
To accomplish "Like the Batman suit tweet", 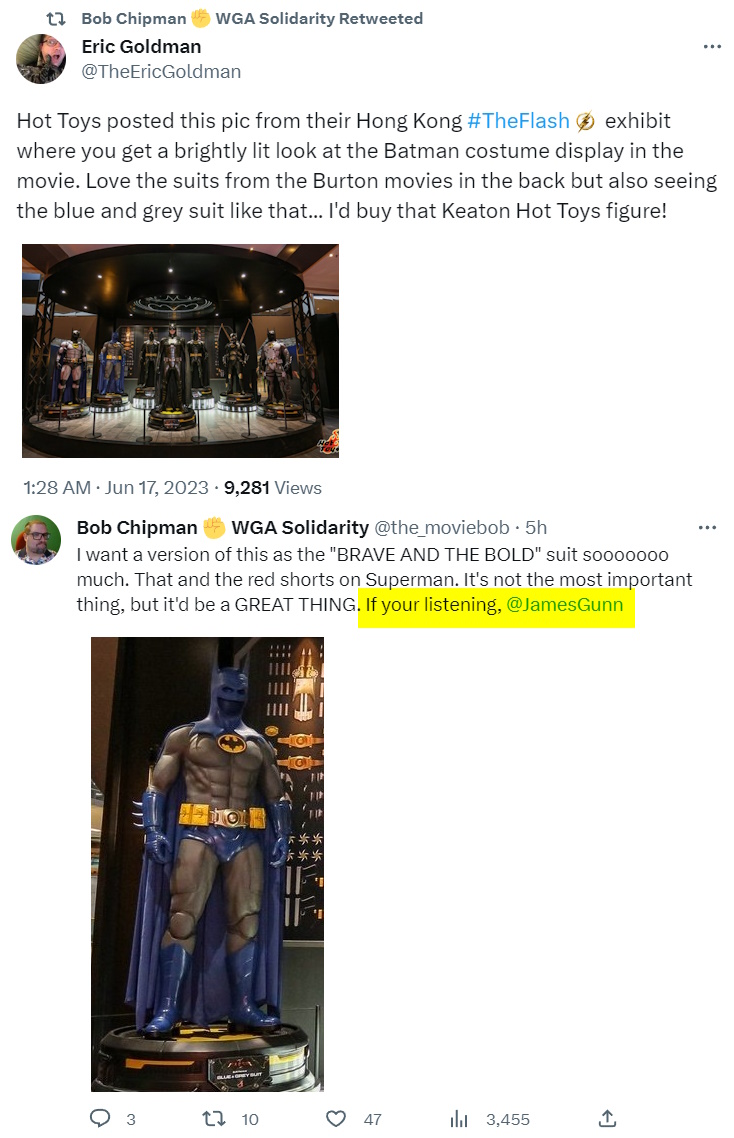I will coord(337,1118).
